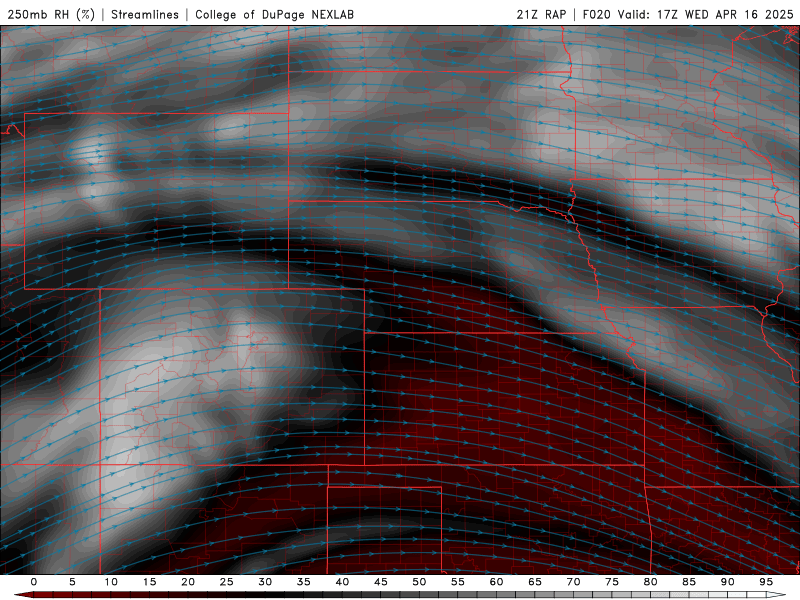This screenshot has width=800, height=600.
Task: Click "College of DuPage NEXLAB" text
Action: pyautogui.click(x=274, y=14)
